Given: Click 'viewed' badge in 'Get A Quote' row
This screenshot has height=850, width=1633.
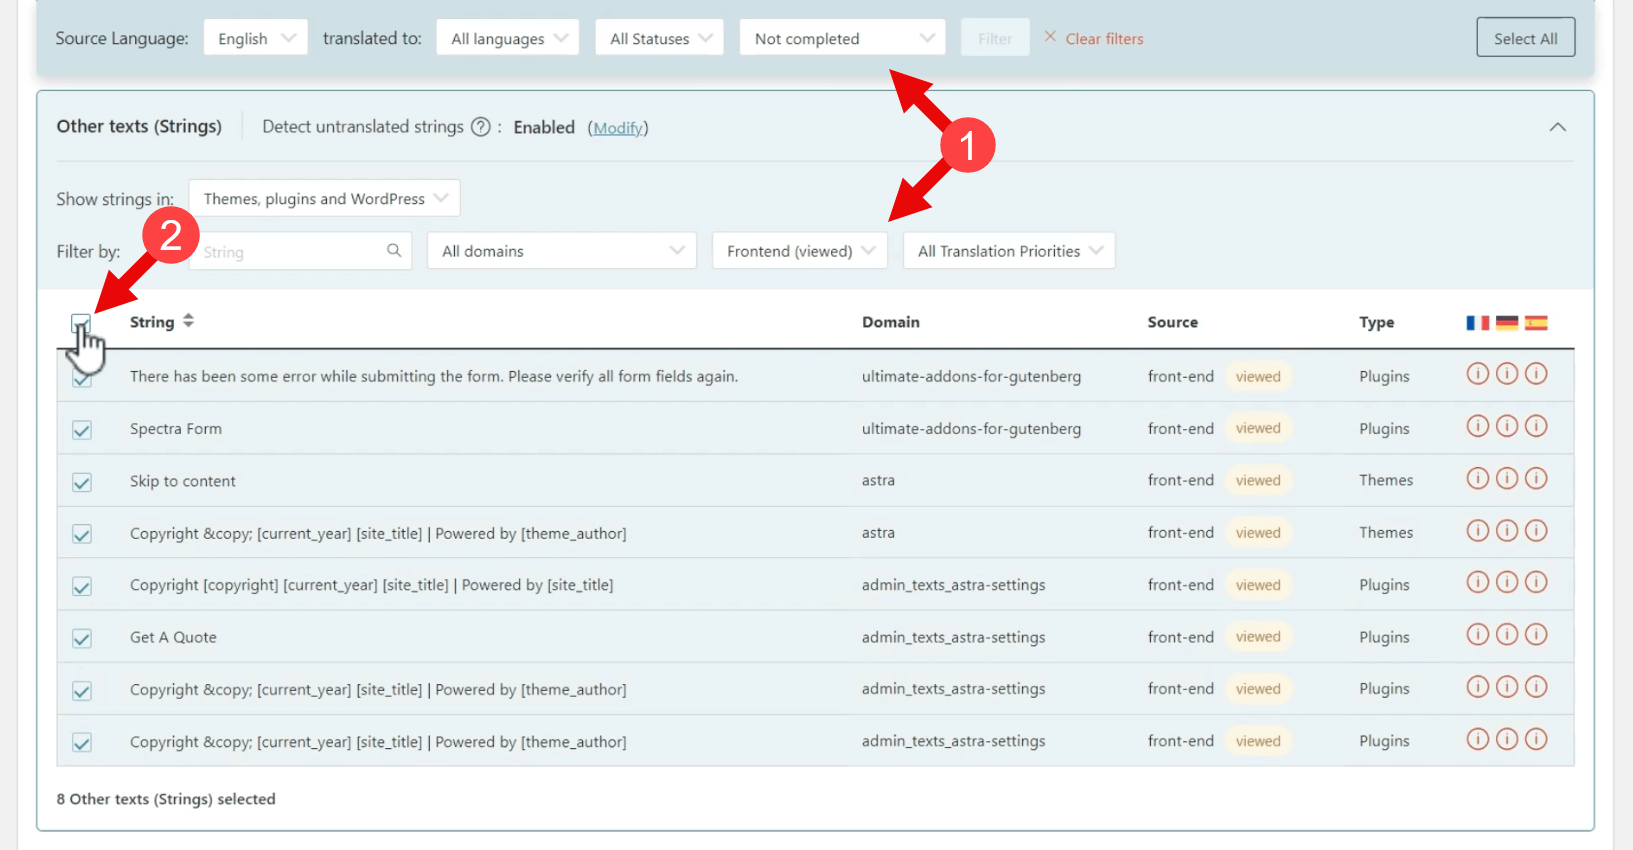Looking at the screenshot, I should [x=1258, y=636].
